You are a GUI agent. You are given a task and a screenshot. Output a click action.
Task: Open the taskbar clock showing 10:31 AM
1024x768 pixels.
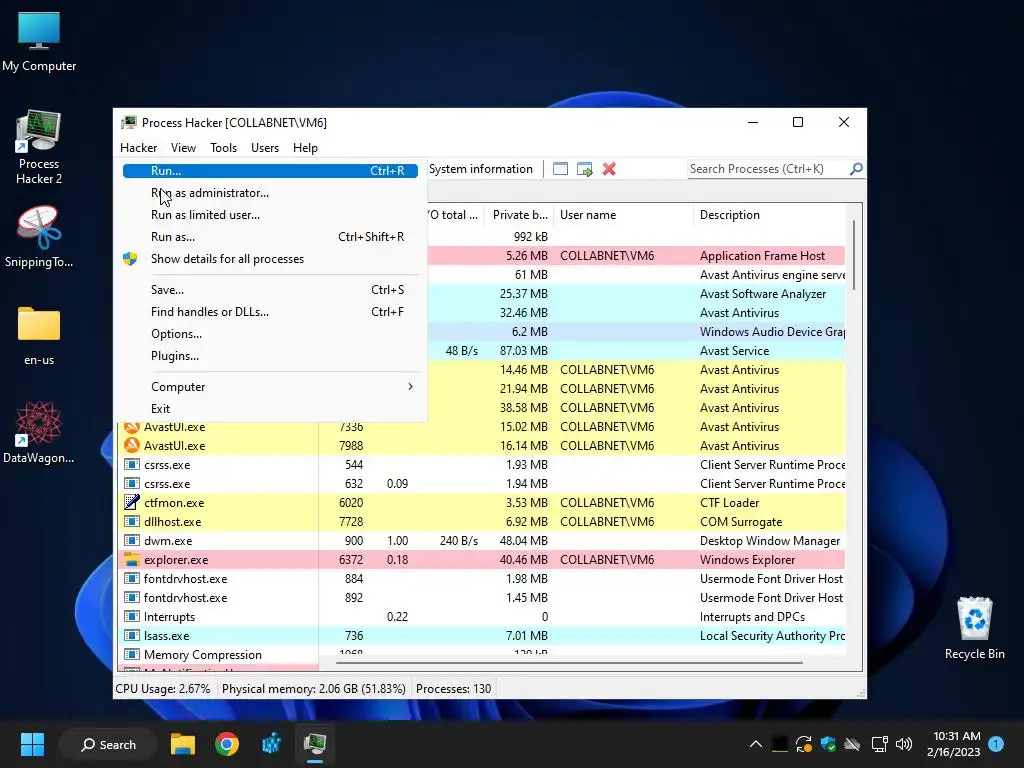[953, 744]
